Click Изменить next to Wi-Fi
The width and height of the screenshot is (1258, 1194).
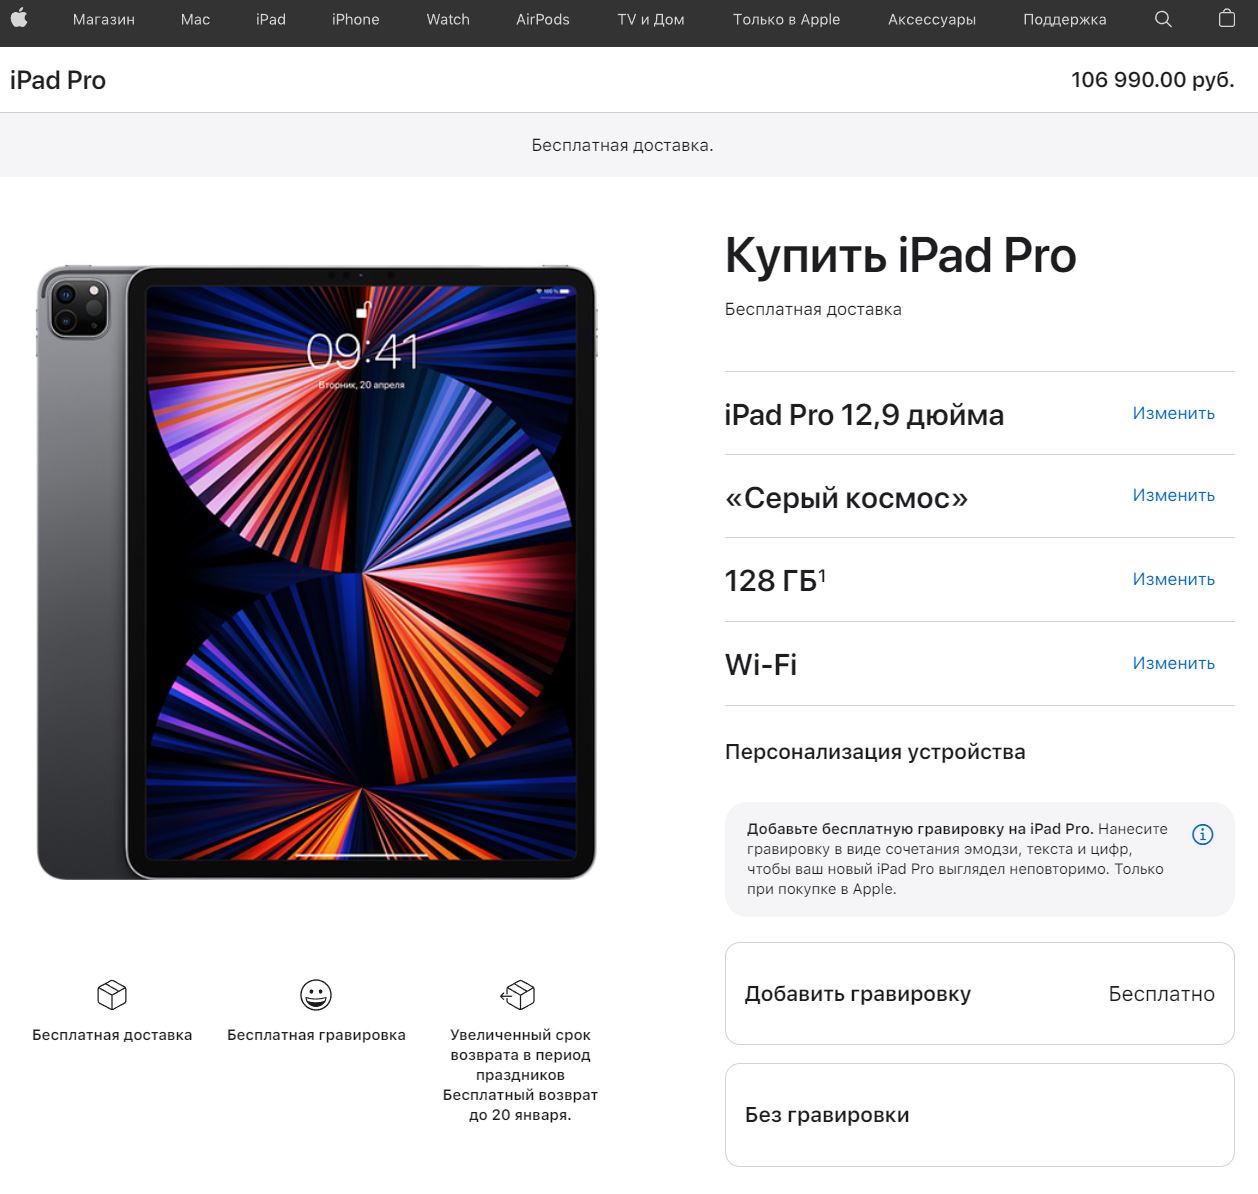coord(1173,663)
